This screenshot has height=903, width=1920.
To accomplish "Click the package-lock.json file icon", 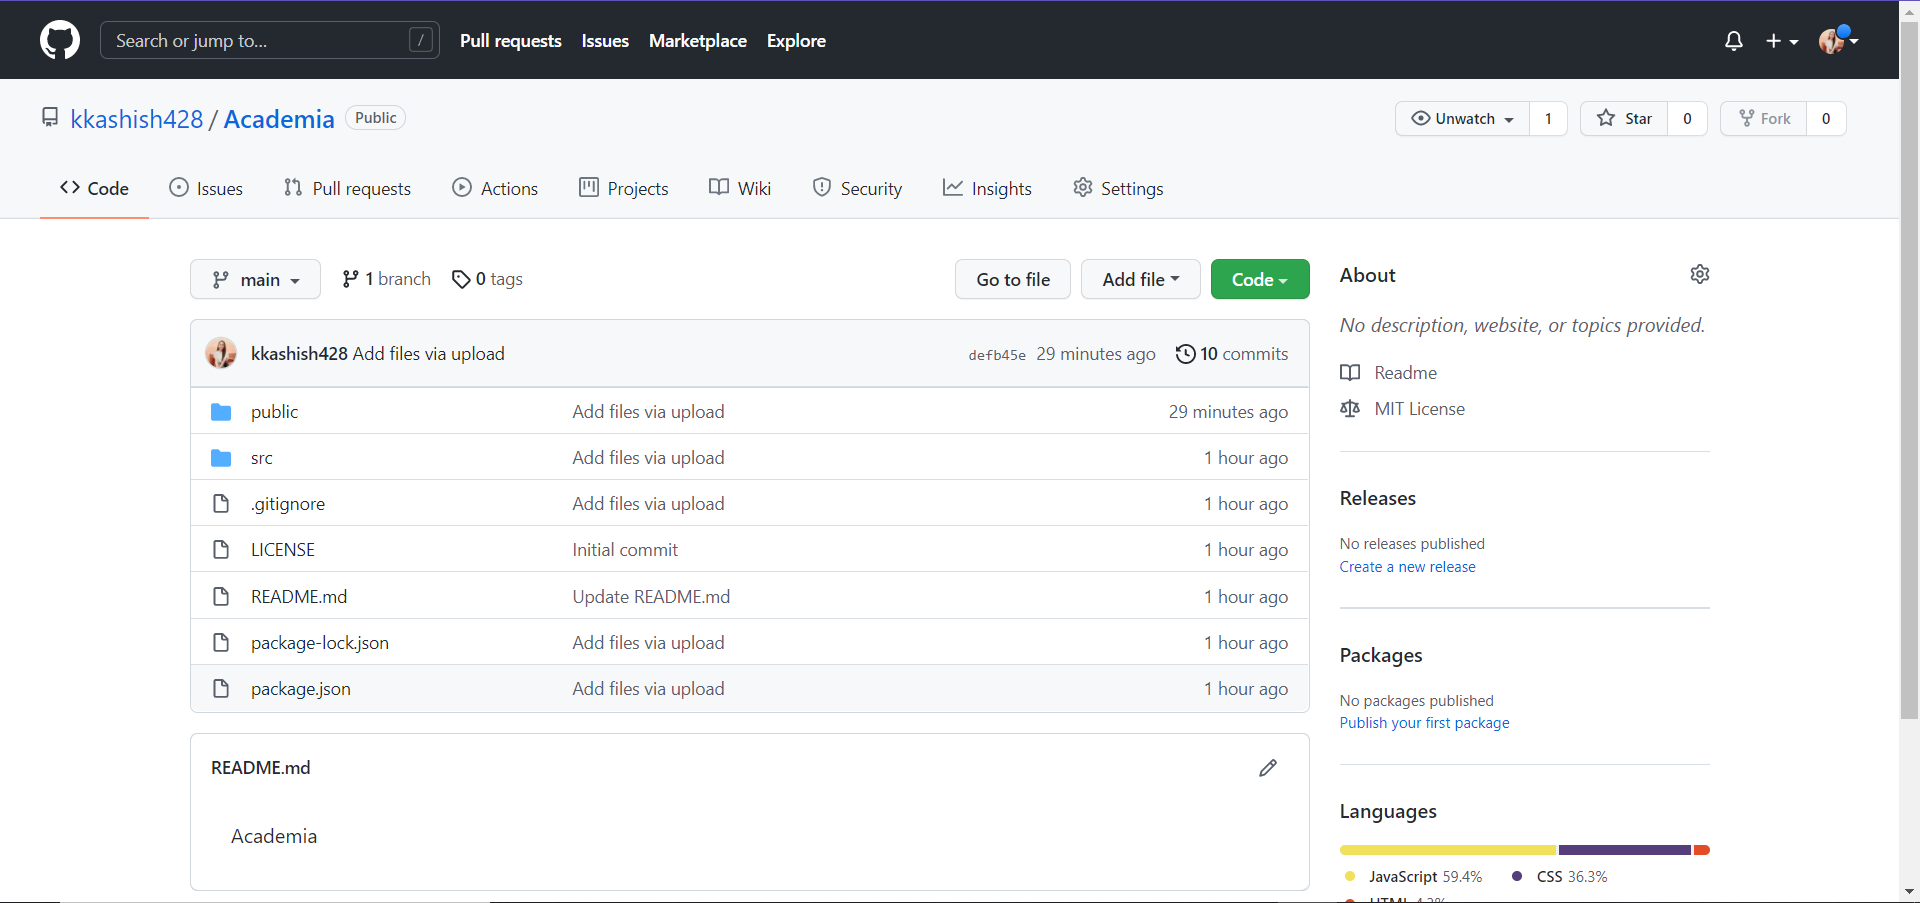I will [221, 643].
